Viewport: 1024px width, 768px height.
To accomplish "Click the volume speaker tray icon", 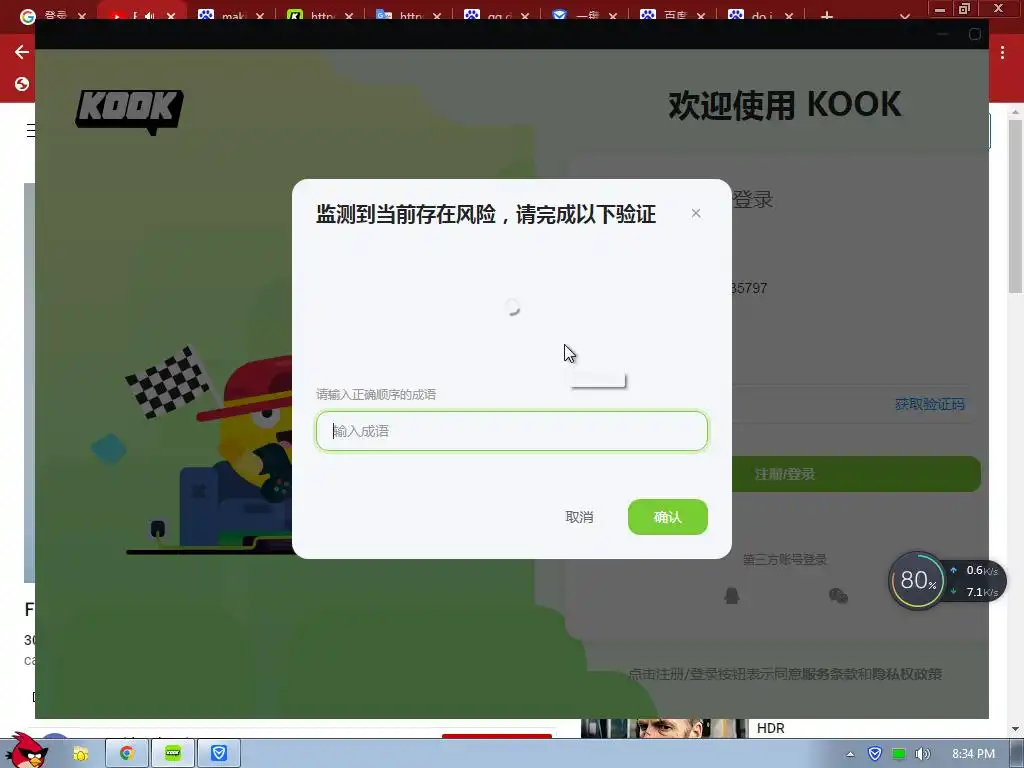I will 922,754.
